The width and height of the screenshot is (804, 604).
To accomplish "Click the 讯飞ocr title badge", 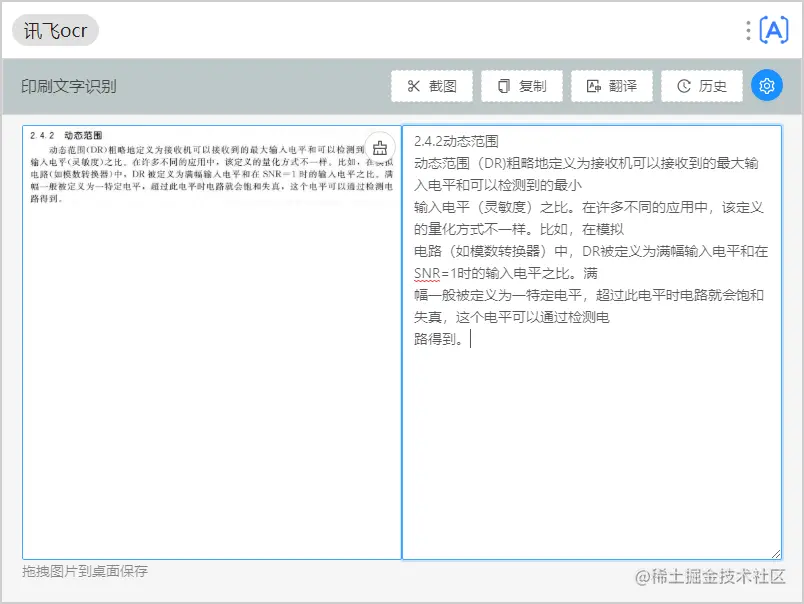I will (x=55, y=30).
